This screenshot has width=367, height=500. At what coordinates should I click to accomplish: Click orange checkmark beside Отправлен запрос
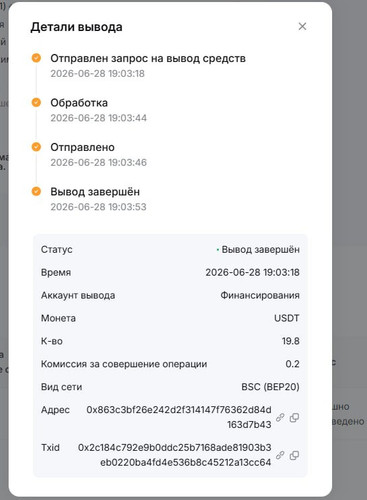[x=36, y=58]
